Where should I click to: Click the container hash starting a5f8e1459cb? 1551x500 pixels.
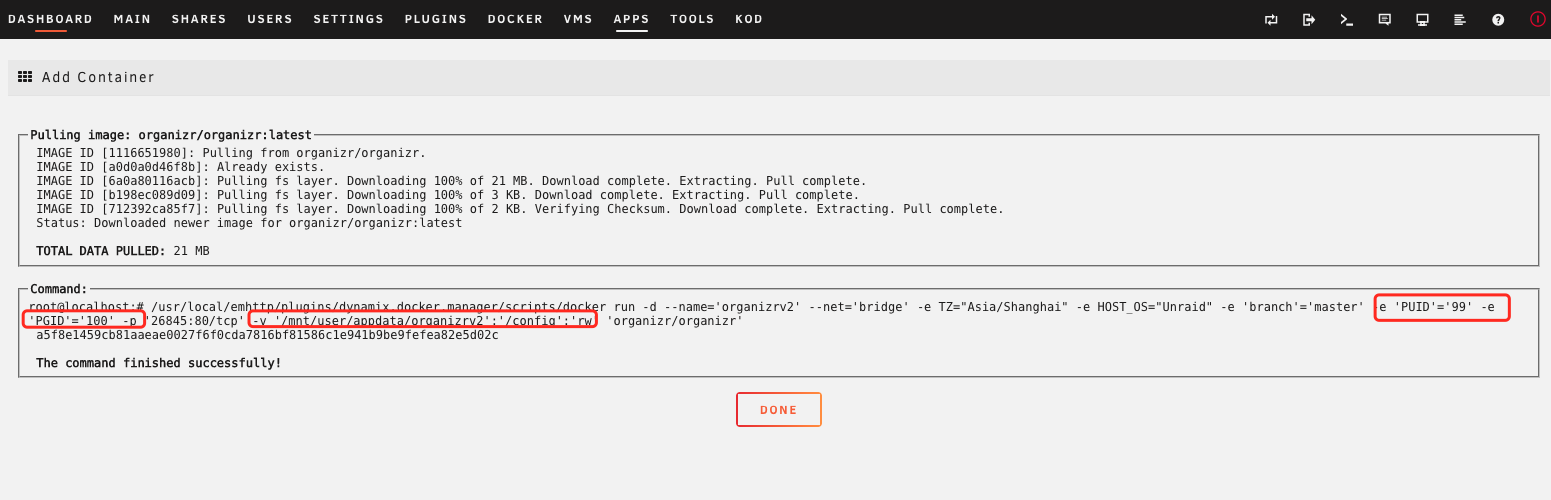[x=267, y=335]
